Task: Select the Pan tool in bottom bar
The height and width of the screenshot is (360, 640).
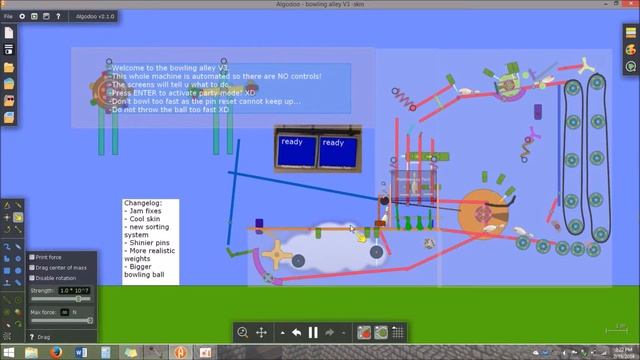Action: point(261,332)
